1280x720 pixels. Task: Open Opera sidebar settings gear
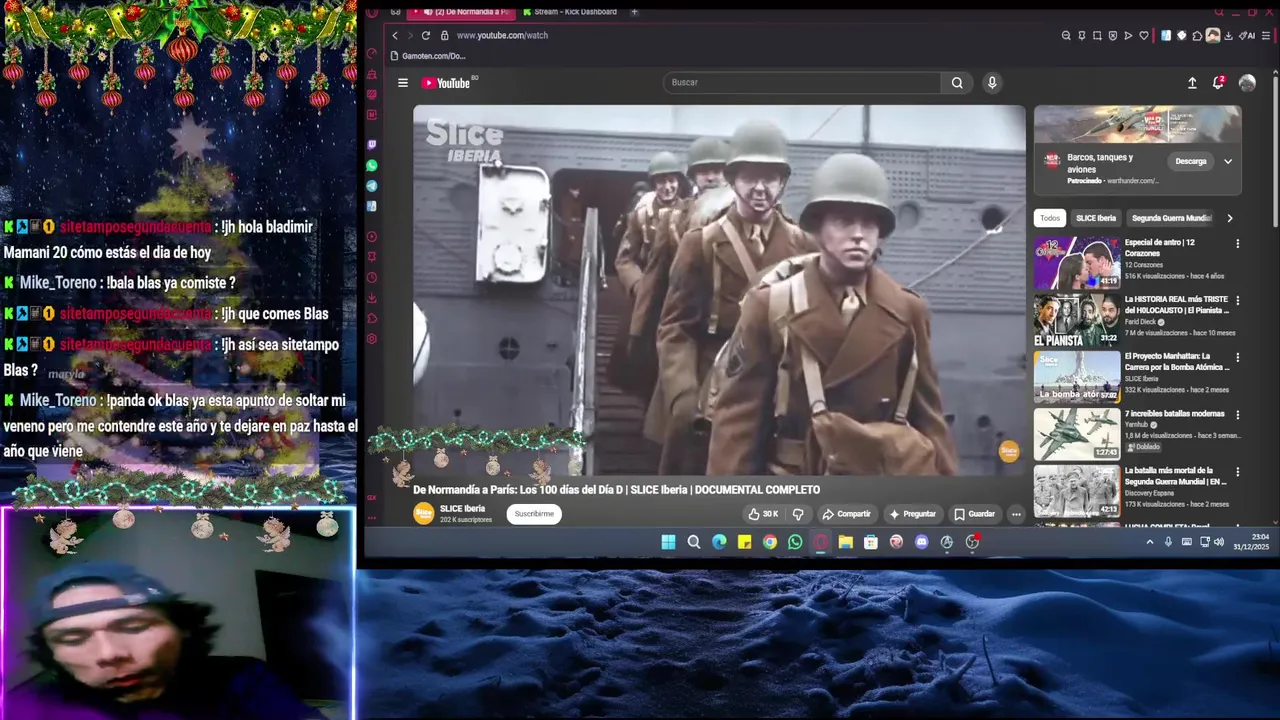coord(372,339)
